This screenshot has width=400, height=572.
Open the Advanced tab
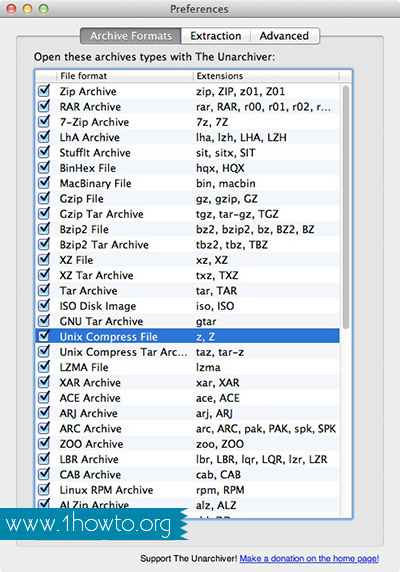click(x=284, y=36)
